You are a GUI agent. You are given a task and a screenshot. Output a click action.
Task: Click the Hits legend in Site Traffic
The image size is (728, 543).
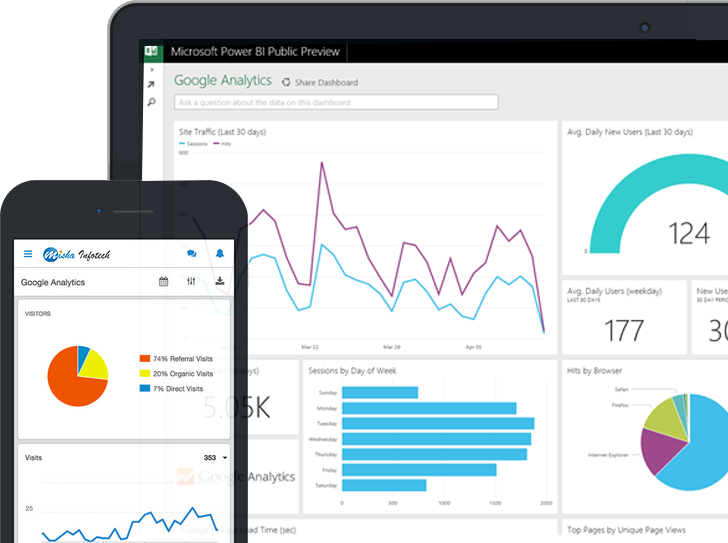coord(222,144)
